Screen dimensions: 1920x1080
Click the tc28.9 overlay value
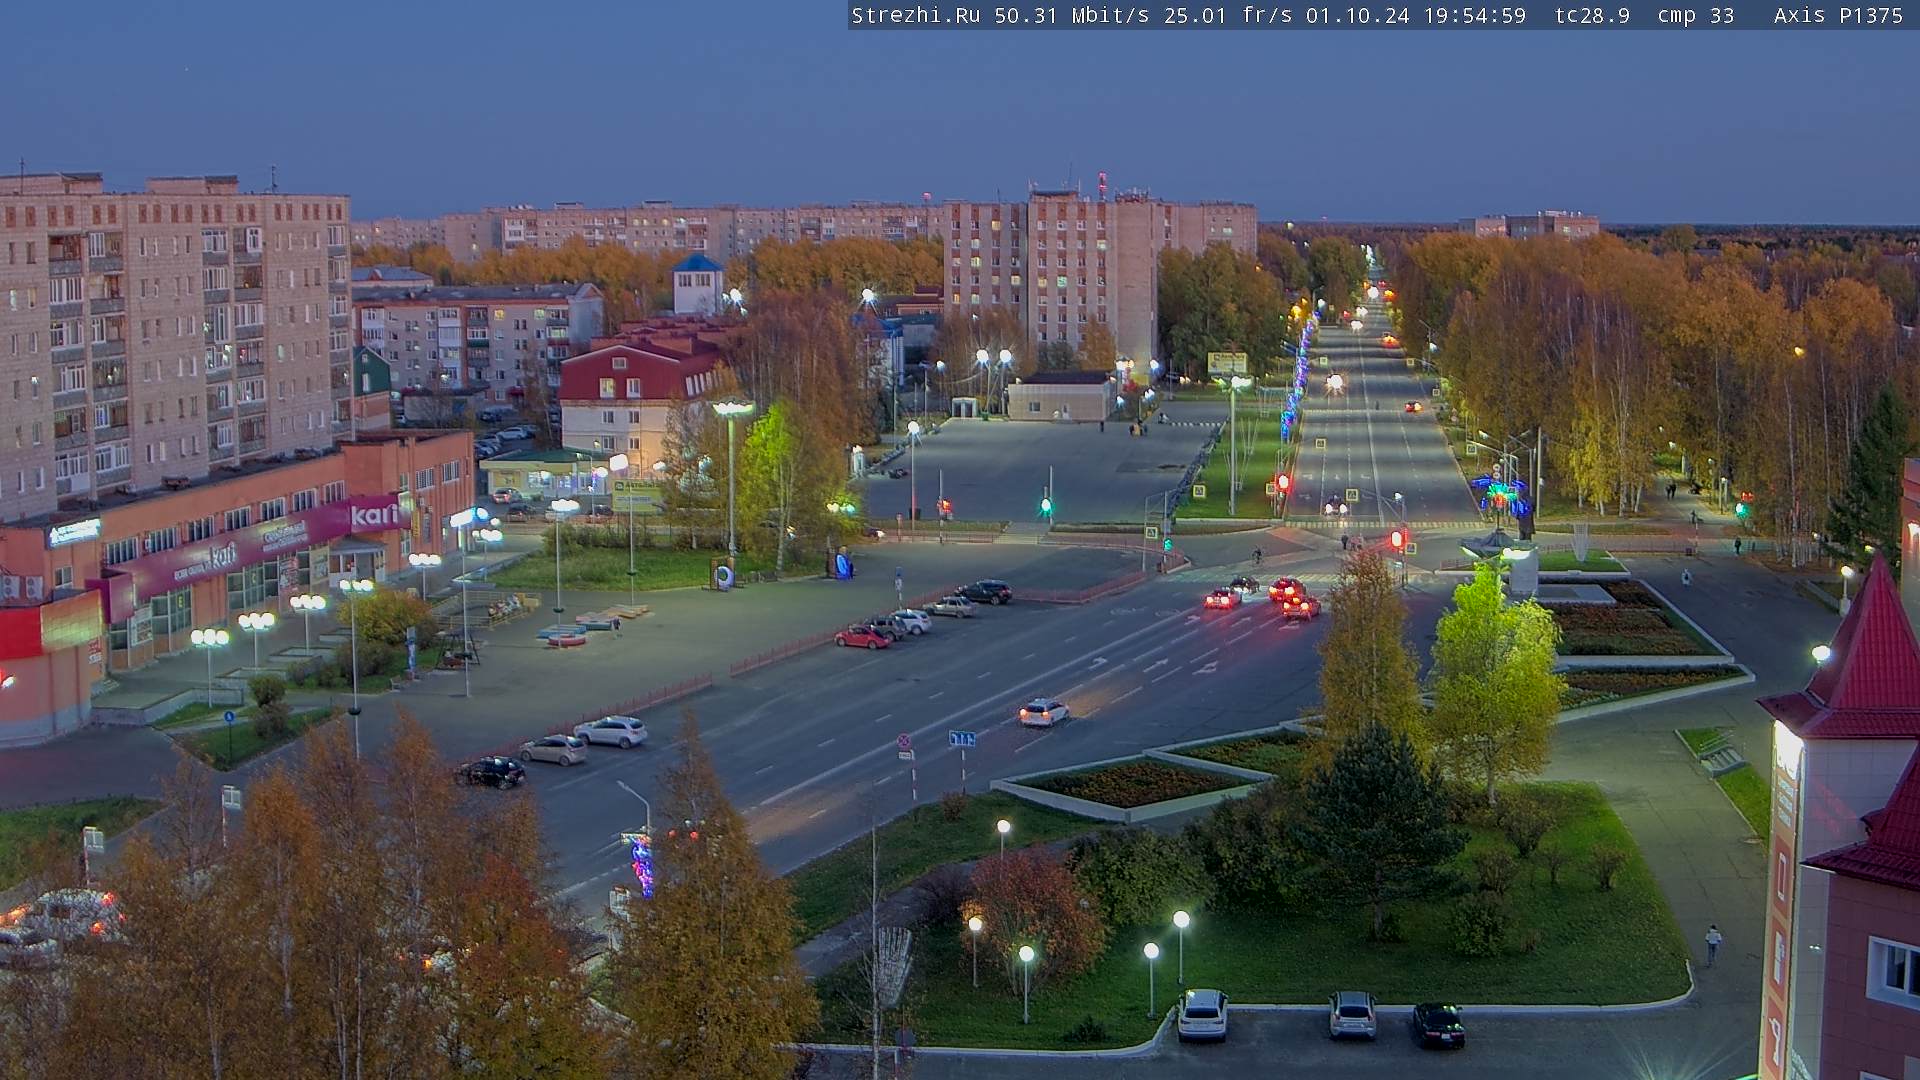point(1592,16)
